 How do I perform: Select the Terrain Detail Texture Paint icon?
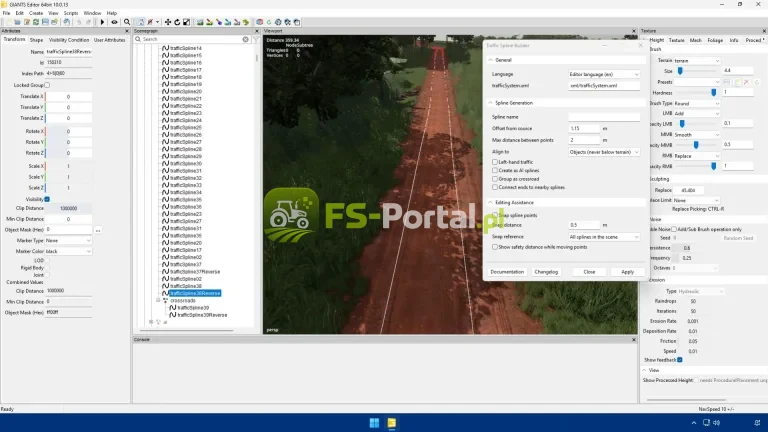(x=209, y=22)
